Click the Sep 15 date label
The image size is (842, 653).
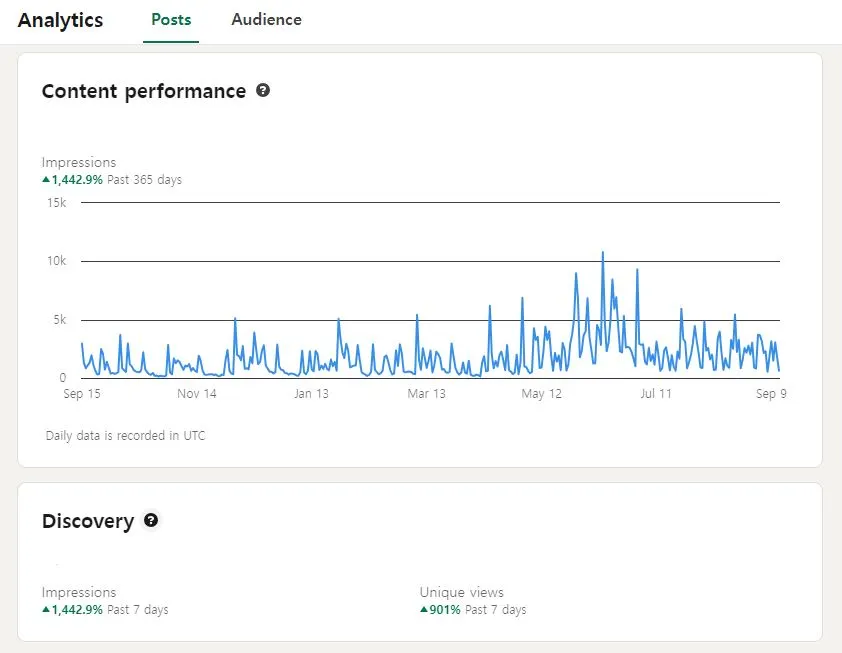pyautogui.click(x=82, y=394)
